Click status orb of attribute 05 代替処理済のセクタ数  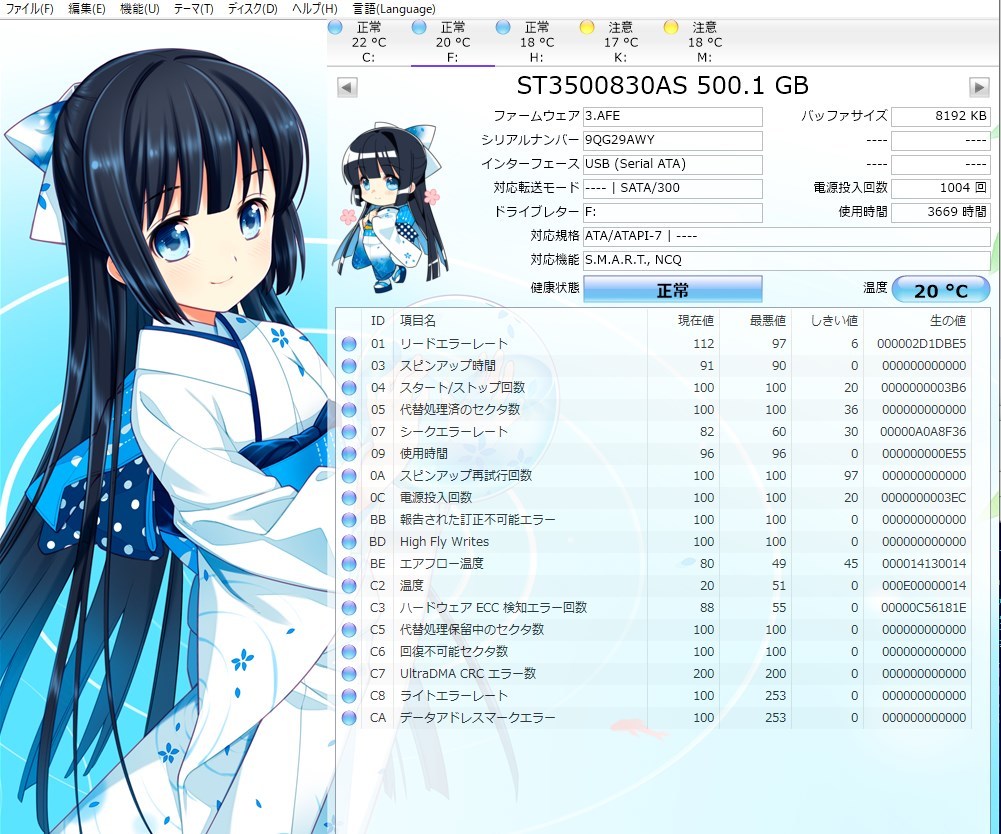[349, 410]
